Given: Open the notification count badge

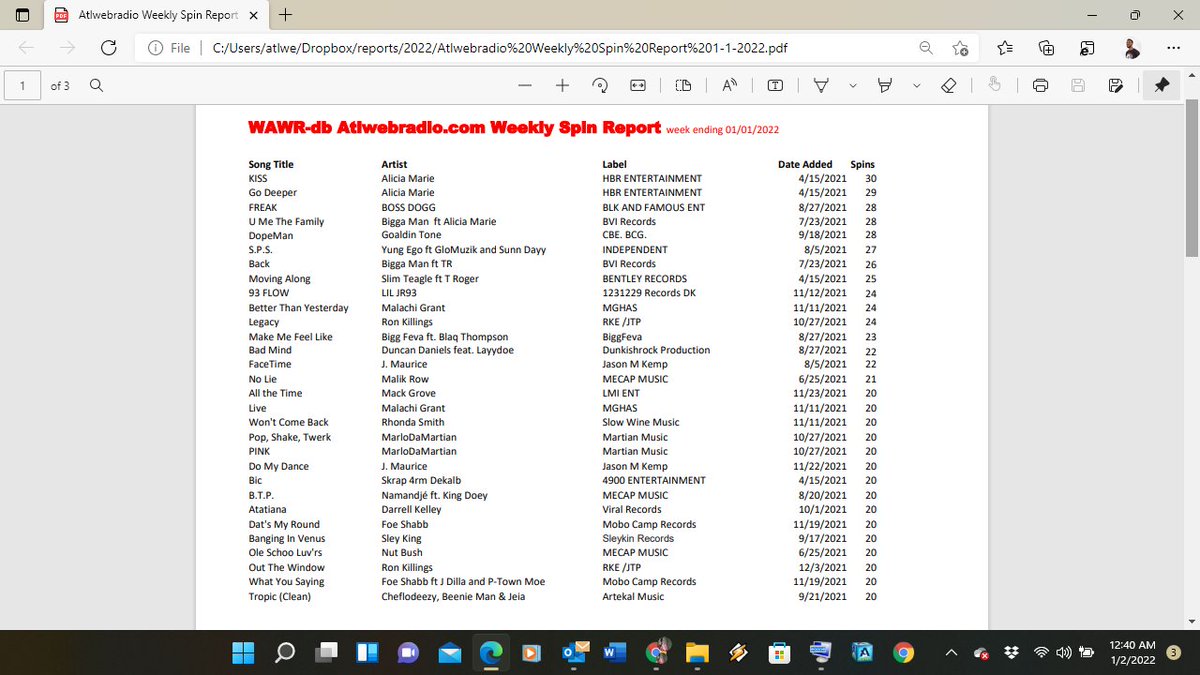Looking at the screenshot, I should point(1173,652).
